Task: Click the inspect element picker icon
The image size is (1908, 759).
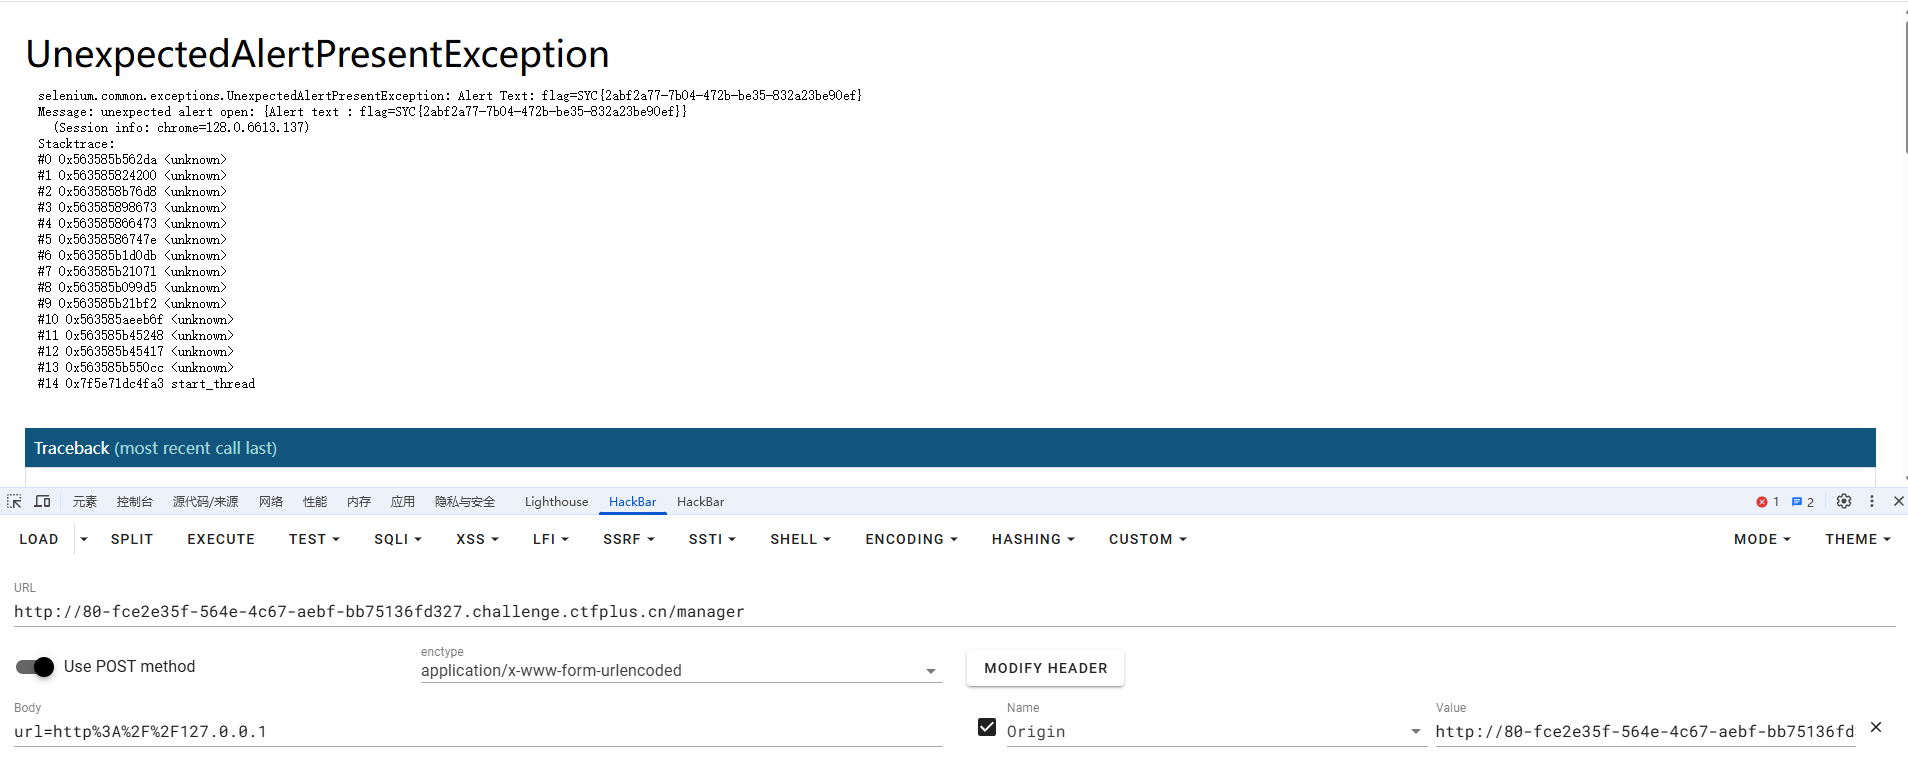Action: point(14,502)
